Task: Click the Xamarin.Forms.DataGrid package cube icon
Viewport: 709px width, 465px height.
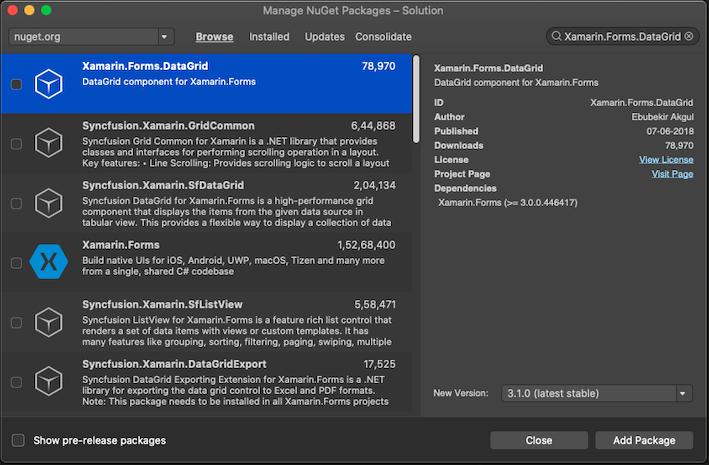Action: tap(48, 84)
